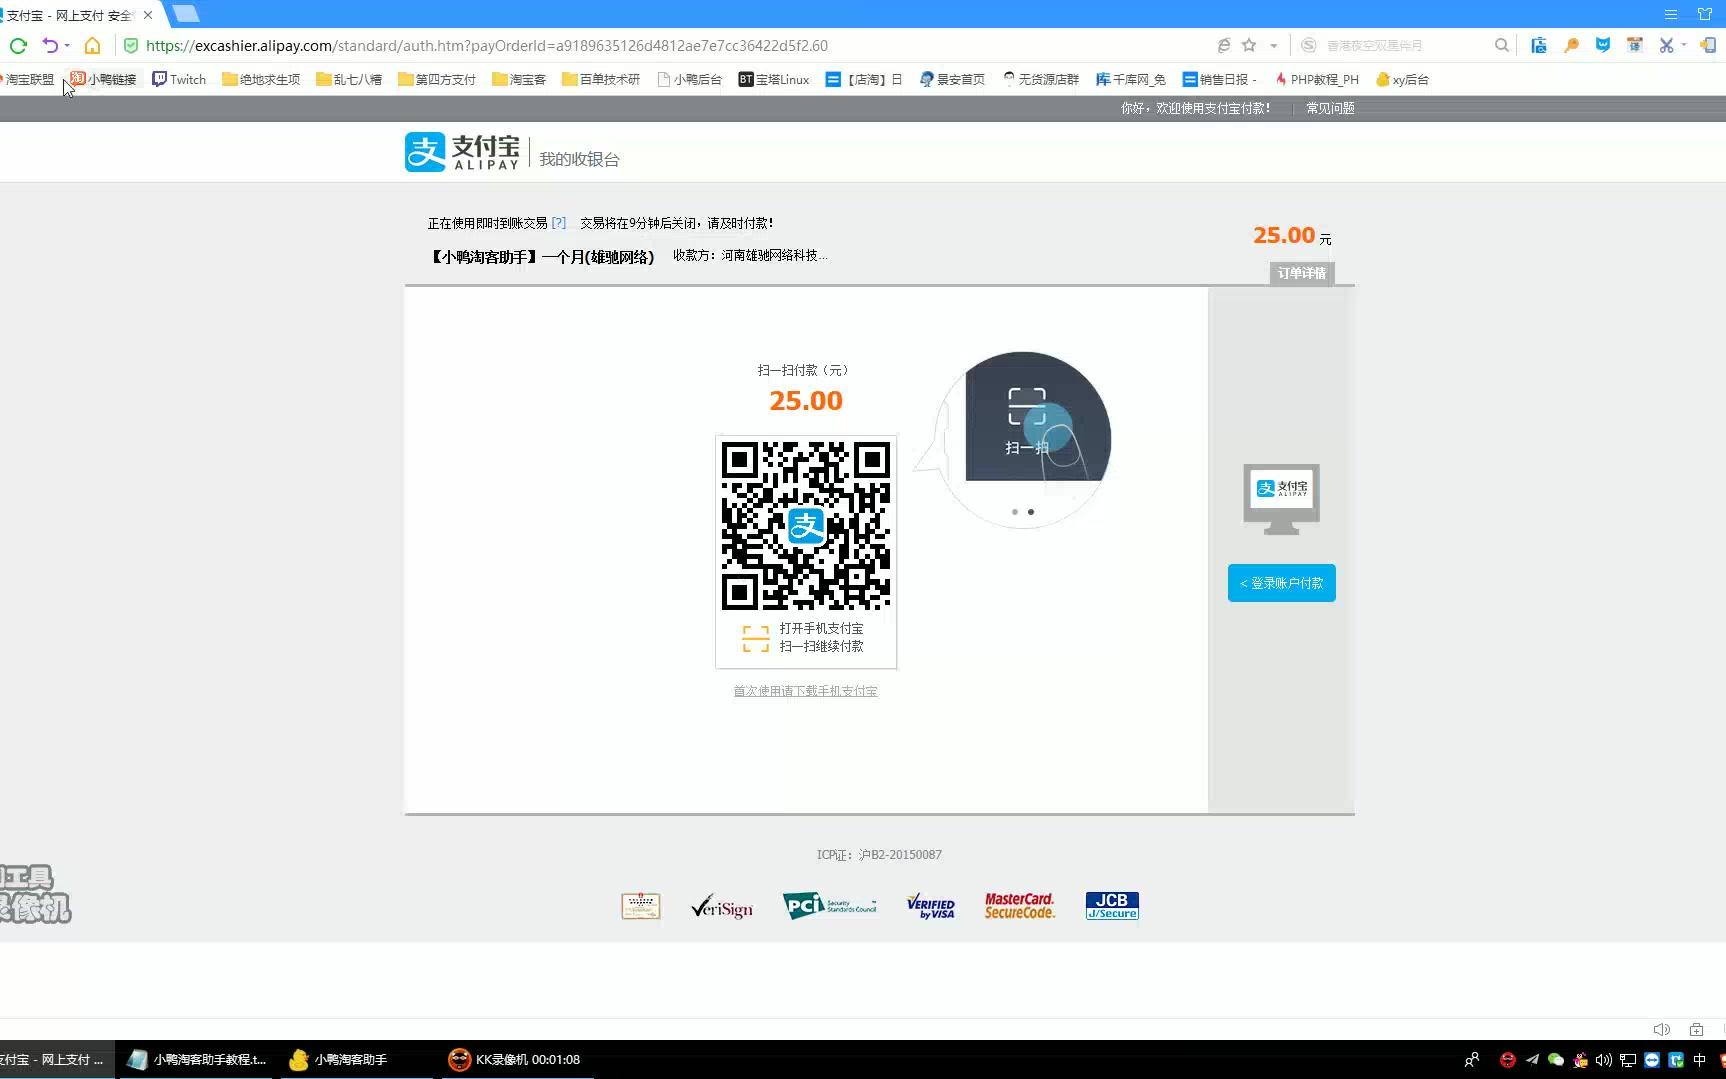Bookmark this page with the star icon
Image resolution: width=1726 pixels, height=1079 pixels.
1249,45
